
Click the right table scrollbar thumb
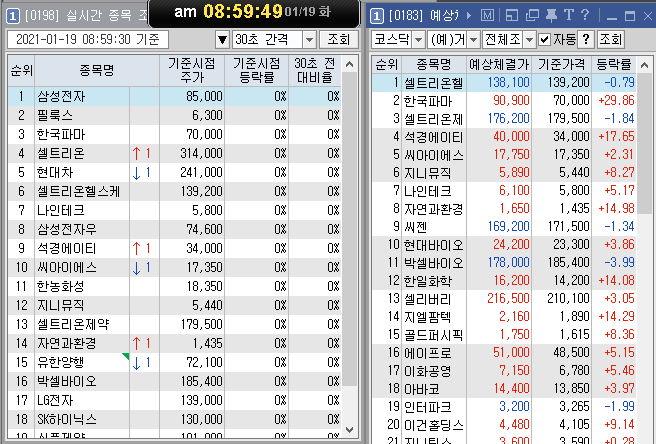click(644, 143)
